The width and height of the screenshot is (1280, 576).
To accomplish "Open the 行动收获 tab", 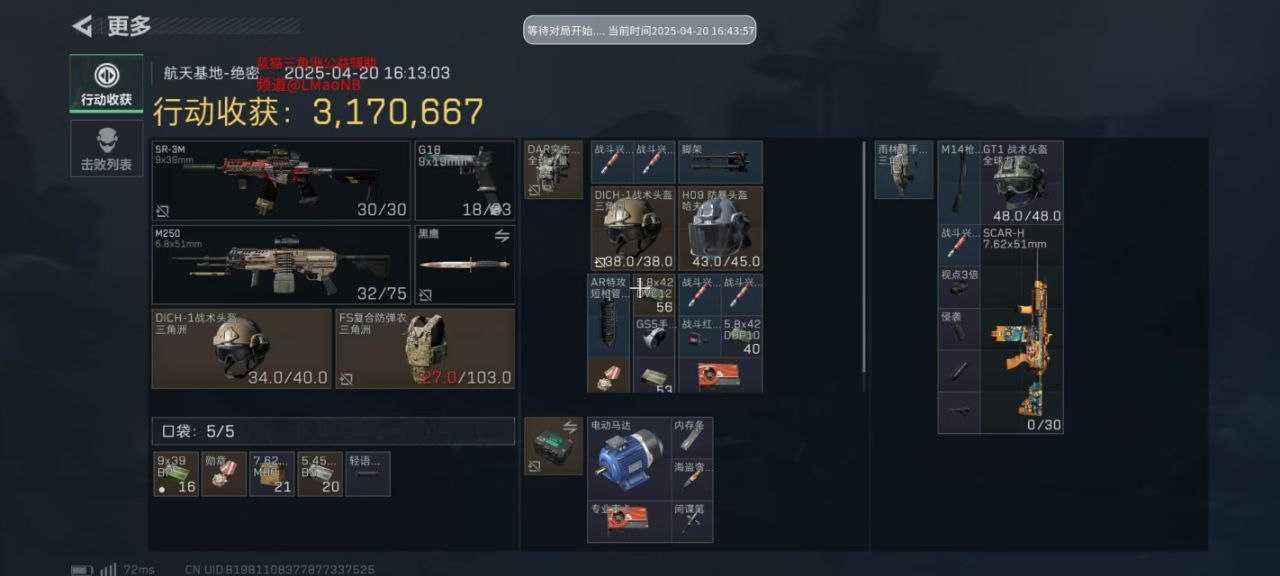I will click(106, 83).
